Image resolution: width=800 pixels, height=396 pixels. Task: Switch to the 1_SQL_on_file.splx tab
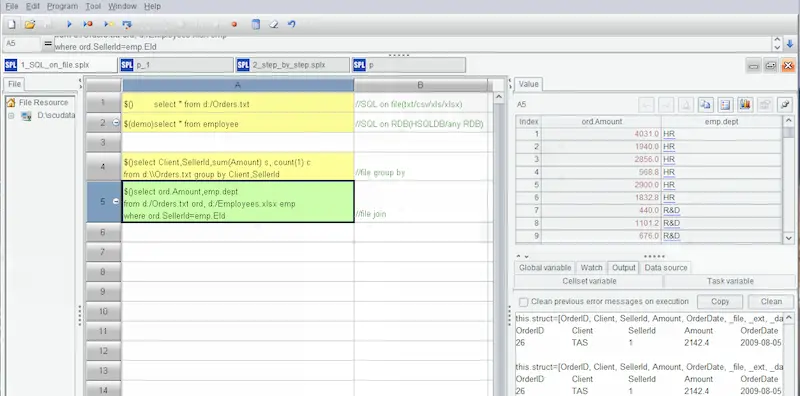click(60, 65)
